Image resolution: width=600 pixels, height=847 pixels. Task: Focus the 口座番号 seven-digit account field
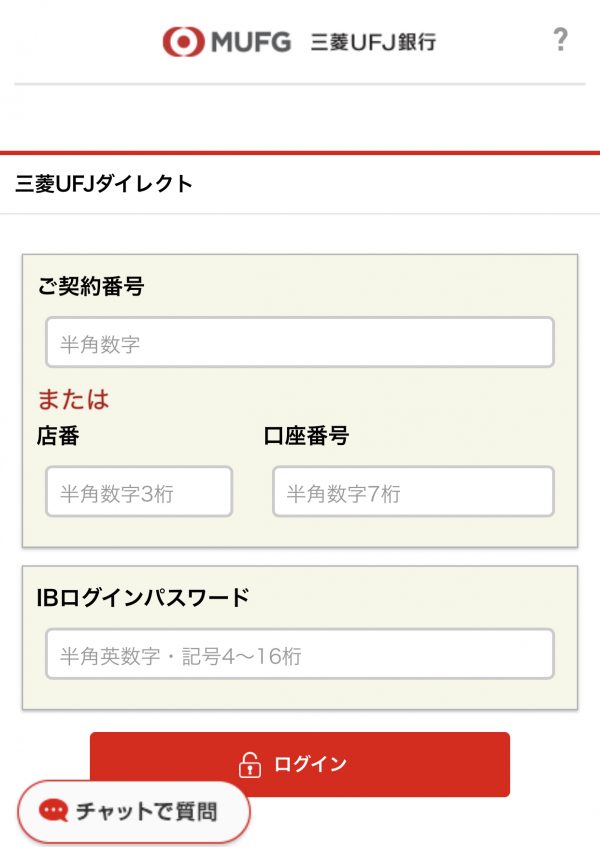[414, 492]
